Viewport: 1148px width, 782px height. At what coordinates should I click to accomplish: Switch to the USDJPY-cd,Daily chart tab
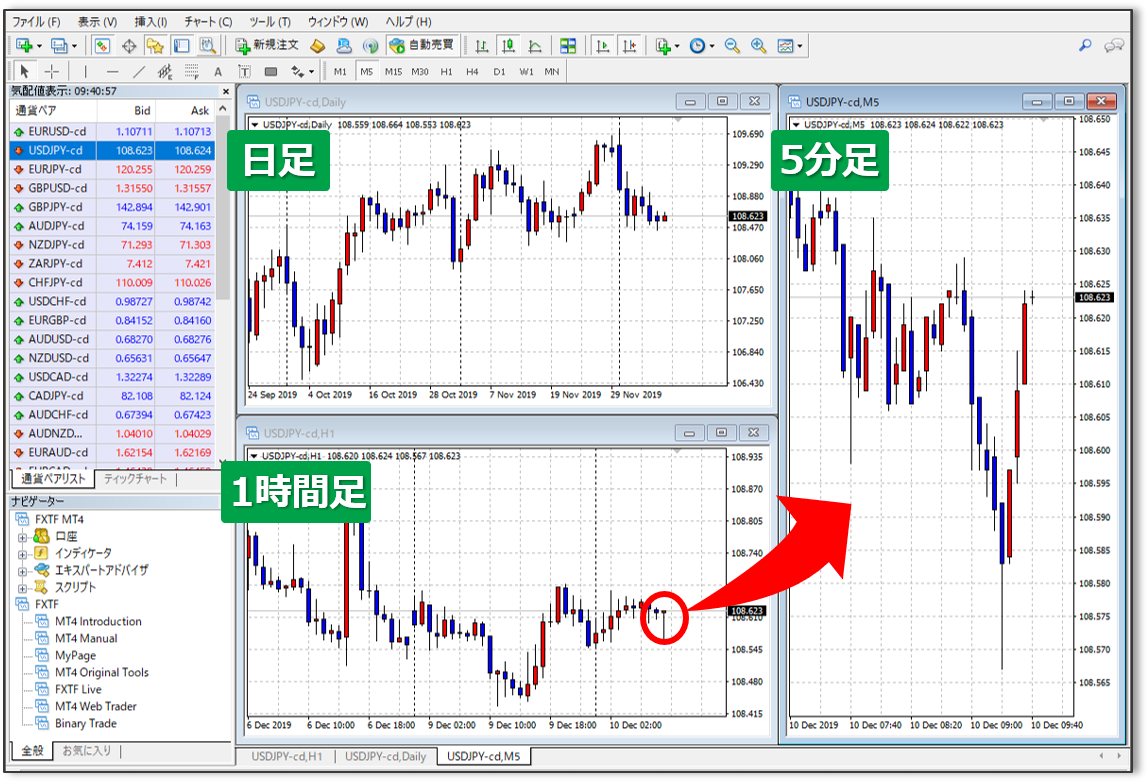(386, 757)
